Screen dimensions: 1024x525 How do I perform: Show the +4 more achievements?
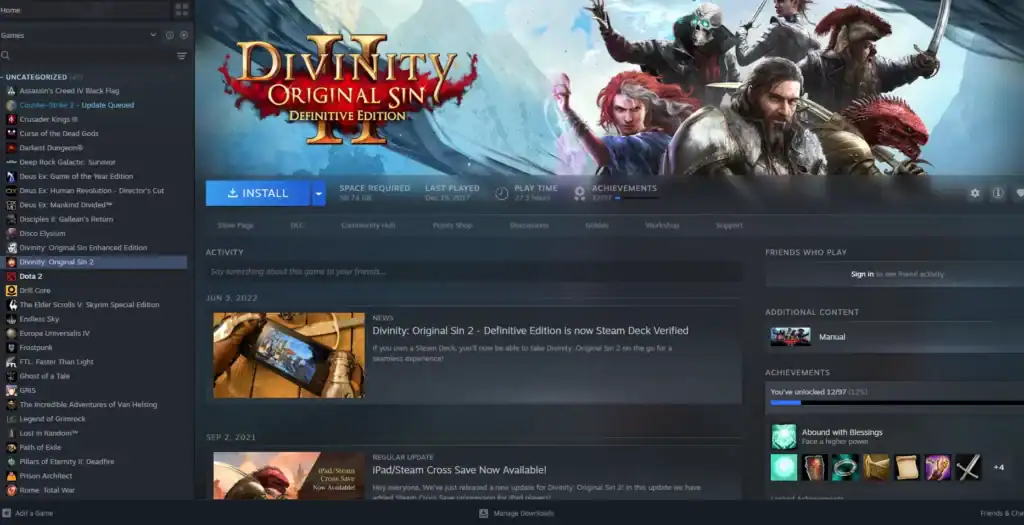[998, 467]
